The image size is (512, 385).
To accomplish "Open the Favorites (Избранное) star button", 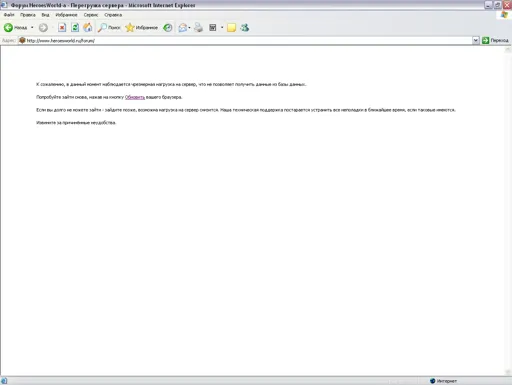I will click(x=142, y=28).
